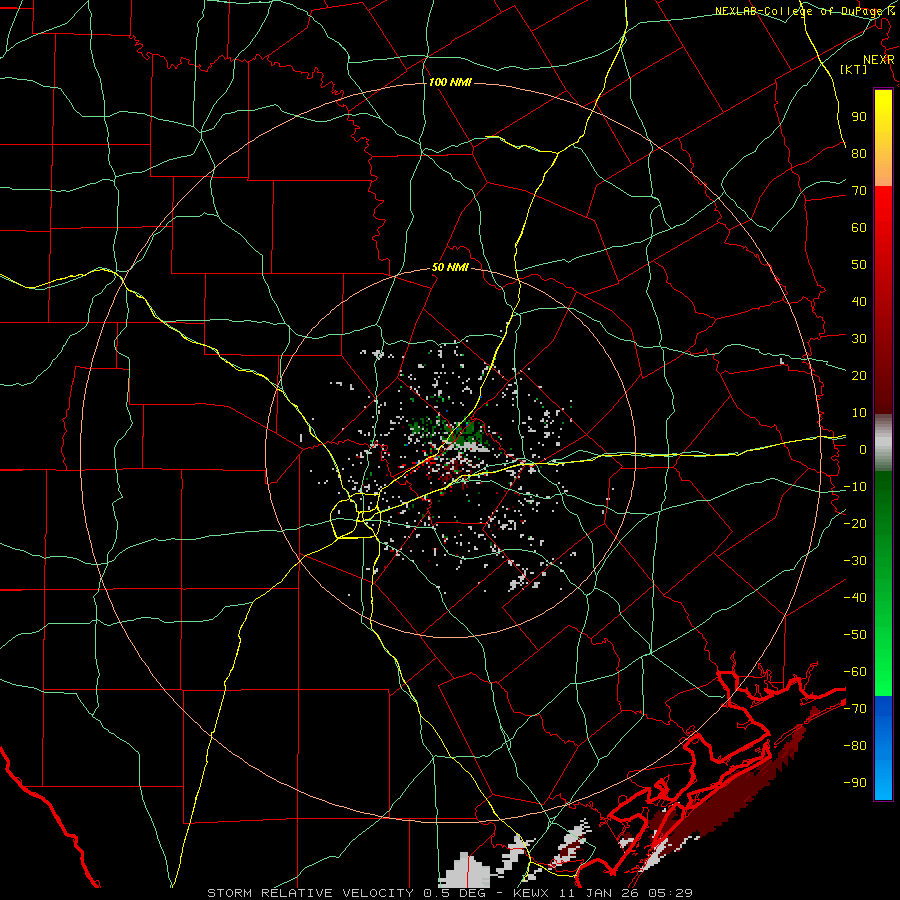Click the 20 value on velocity scale
Image resolution: width=900 pixels, height=900 pixels.
click(859, 375)
